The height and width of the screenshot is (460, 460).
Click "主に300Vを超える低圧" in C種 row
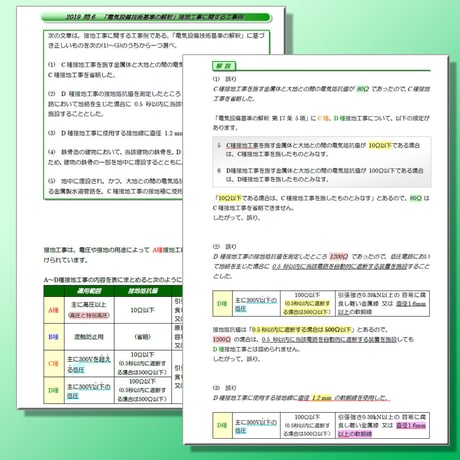(89, 364)
